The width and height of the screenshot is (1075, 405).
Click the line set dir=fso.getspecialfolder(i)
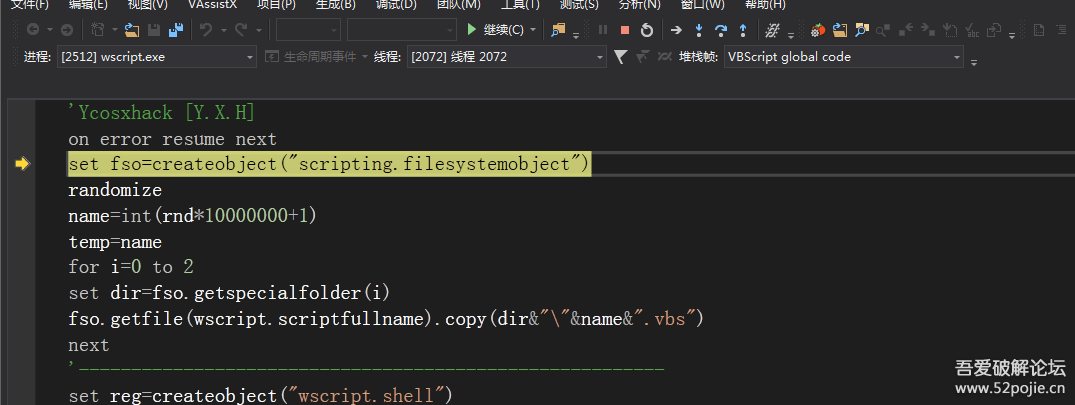(229, 293)
